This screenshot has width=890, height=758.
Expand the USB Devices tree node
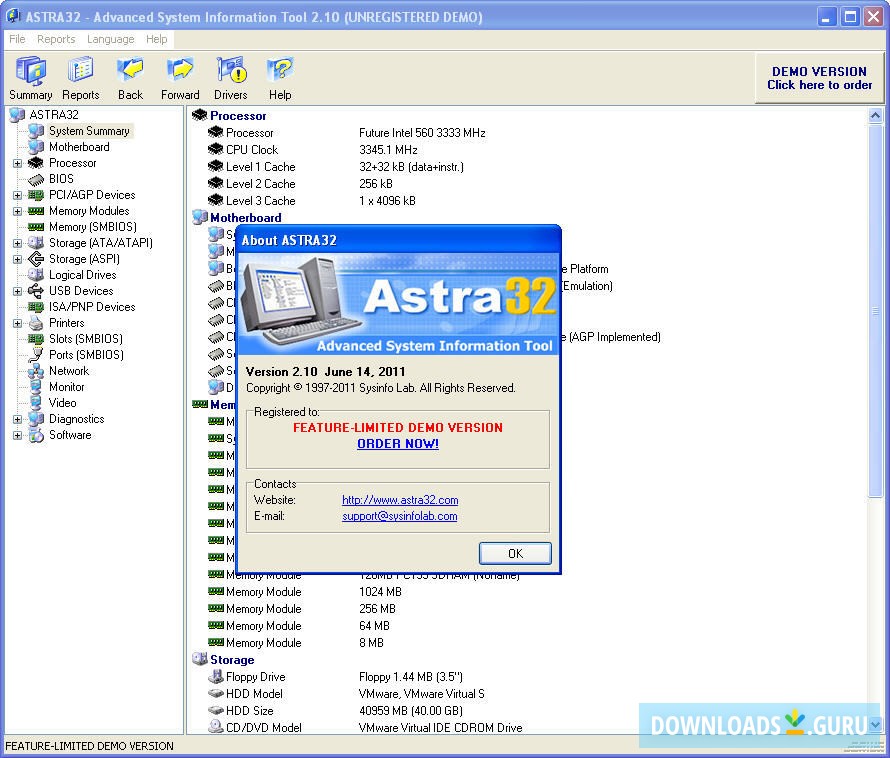coord(16,290)
